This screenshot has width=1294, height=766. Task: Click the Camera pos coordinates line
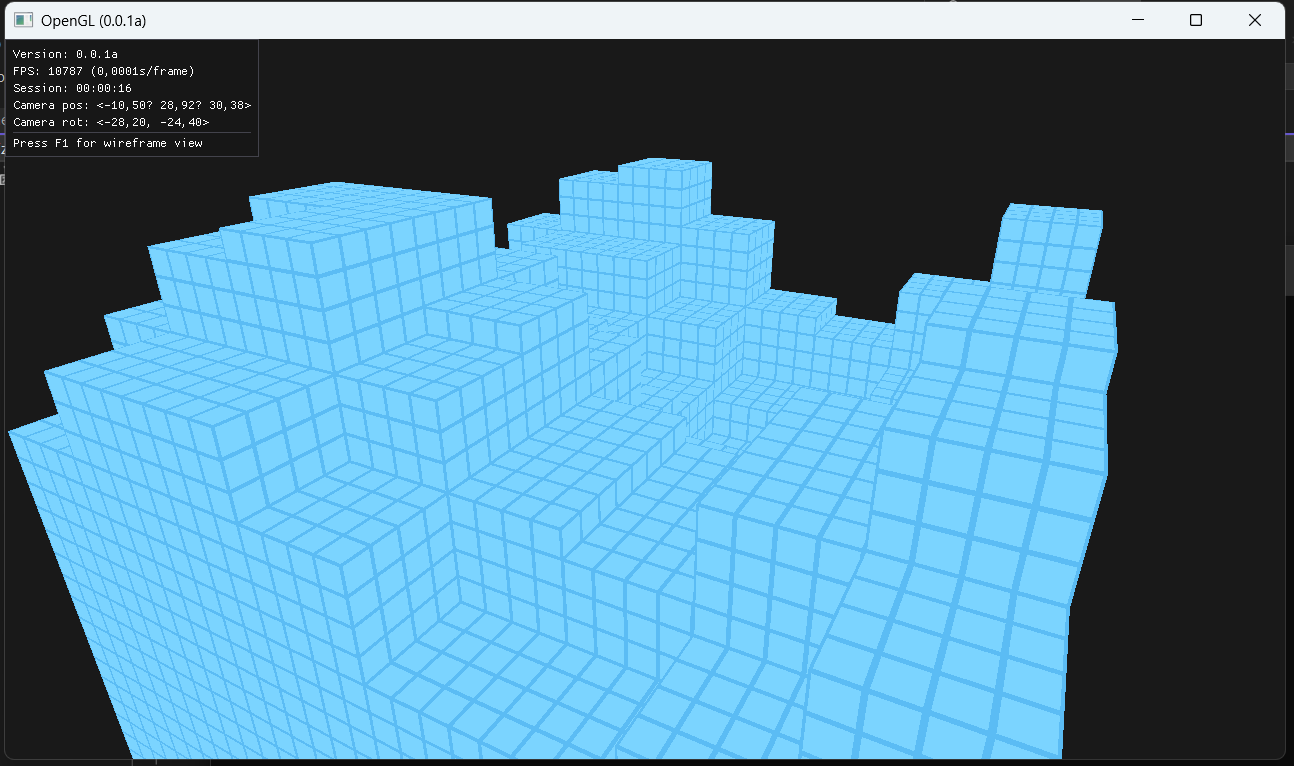[131, 105]
